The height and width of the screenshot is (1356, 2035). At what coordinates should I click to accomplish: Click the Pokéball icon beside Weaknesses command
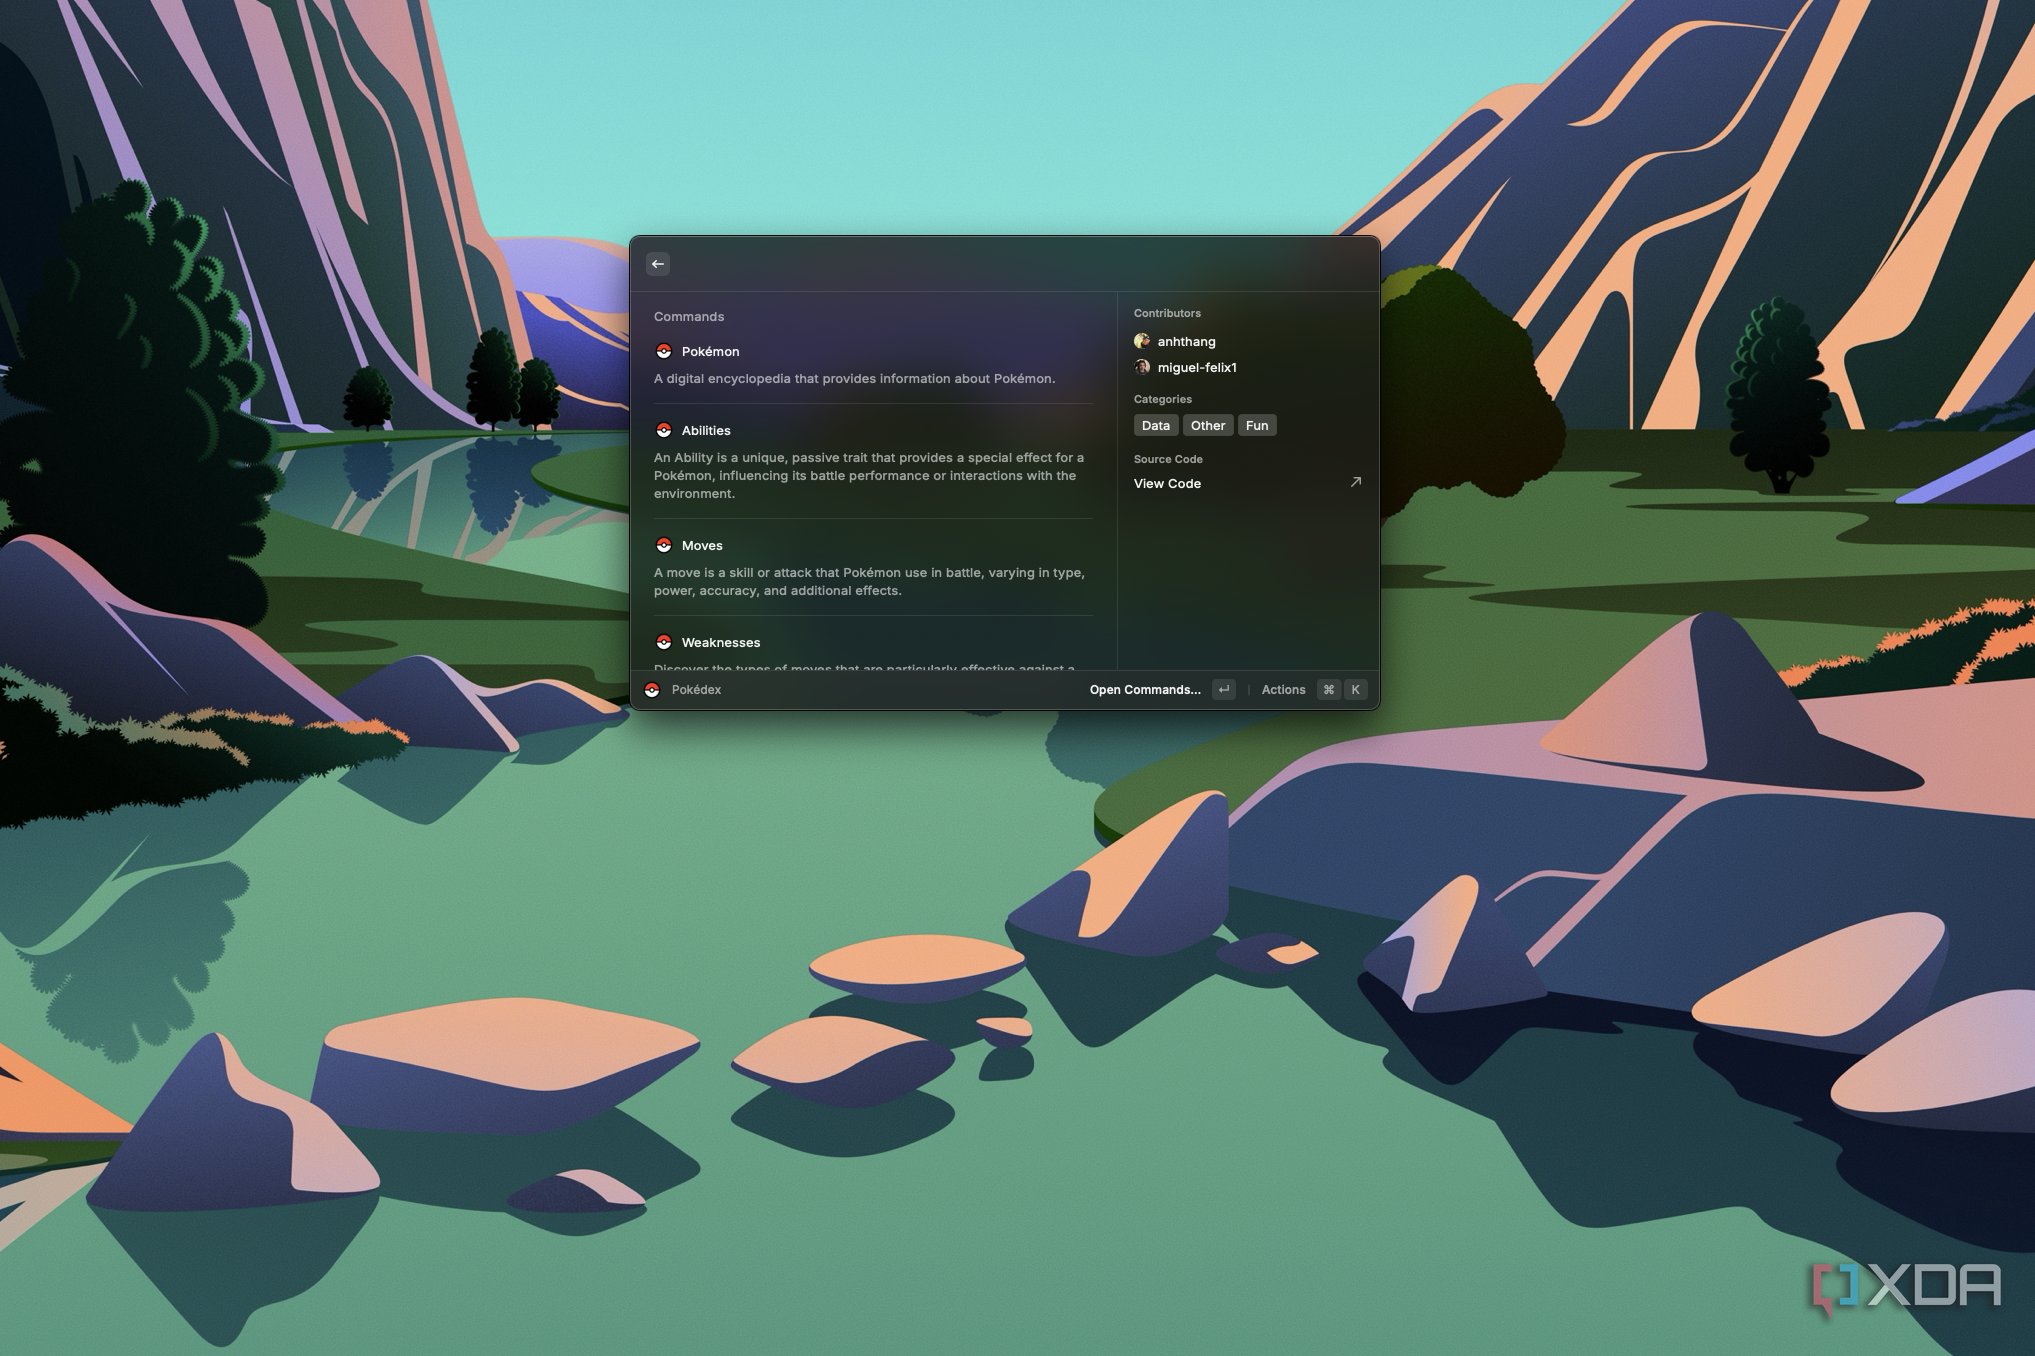click(663, 642)
